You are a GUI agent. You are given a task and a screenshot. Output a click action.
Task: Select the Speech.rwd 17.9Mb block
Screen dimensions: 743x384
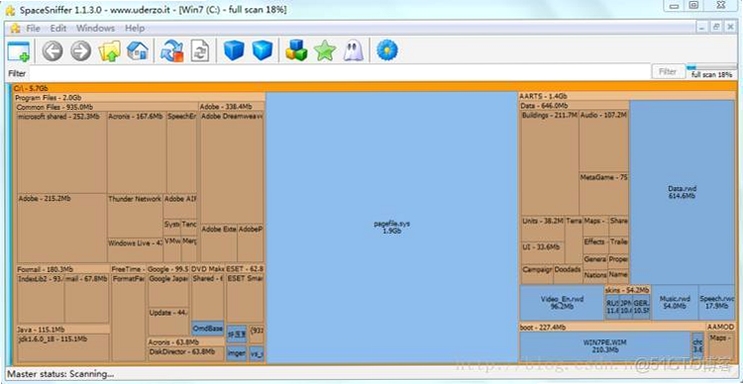click(x=716, y=302)
